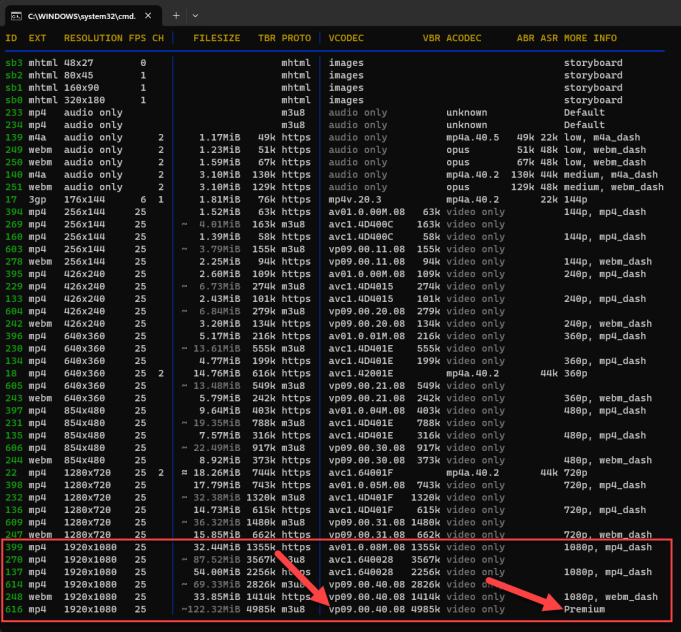Image resolution: width=681 pixels, height=632 pixels.
Task: Click format ID 616 in the last row
Action: (13, 609)
